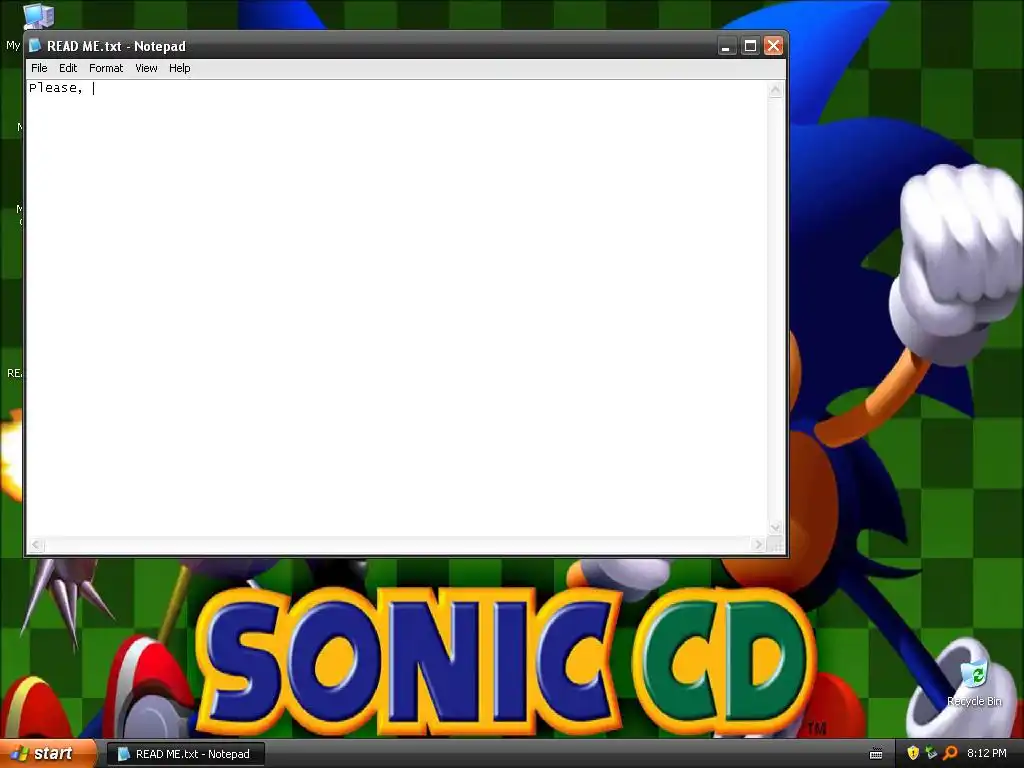Select the Recycle Bin desktop icon
Screen dimensions: 1024x768
[x=974, y=683]
